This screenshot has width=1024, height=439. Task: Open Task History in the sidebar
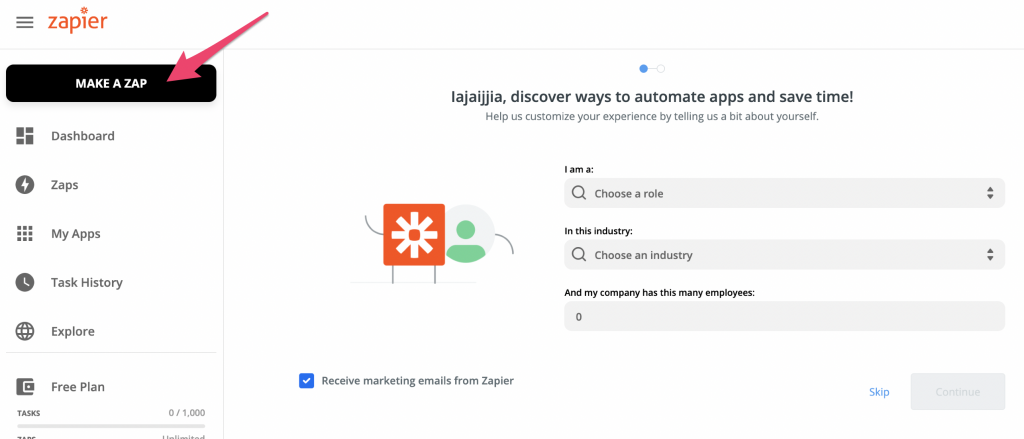pos(86,283)
